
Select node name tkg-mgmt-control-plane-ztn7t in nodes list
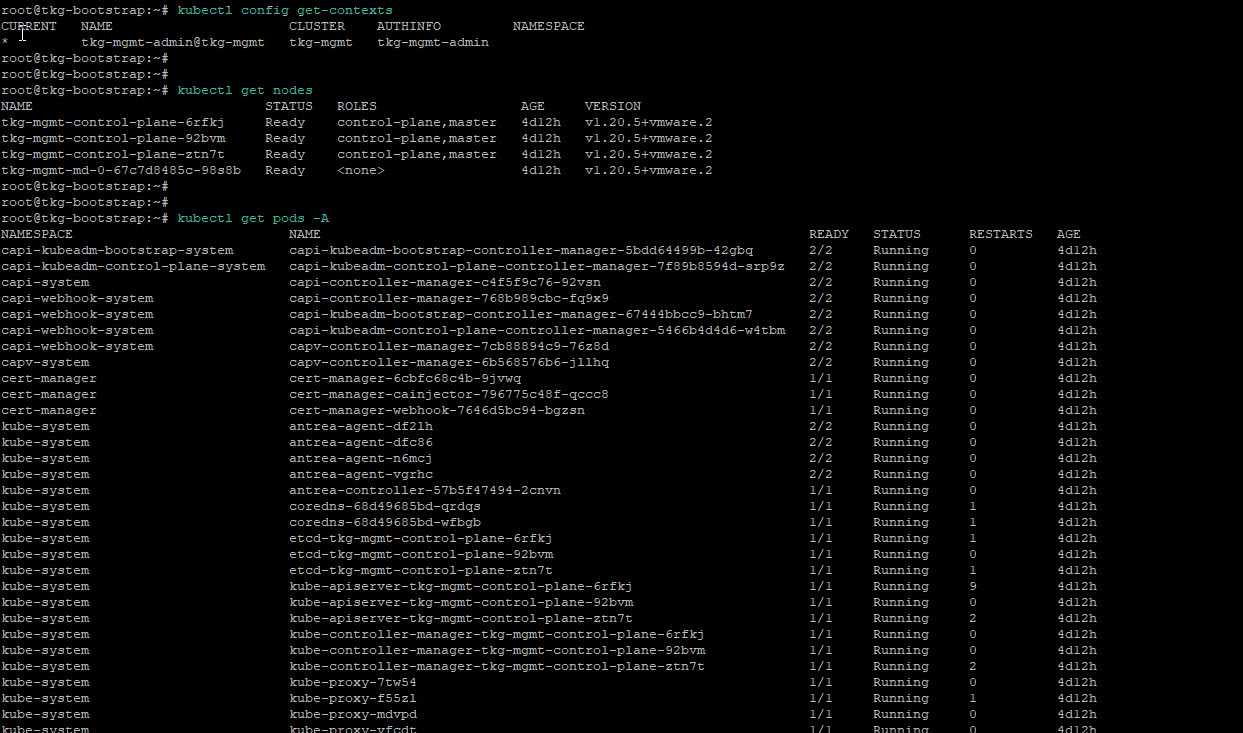pyautogui.click(x=113, y=154)
